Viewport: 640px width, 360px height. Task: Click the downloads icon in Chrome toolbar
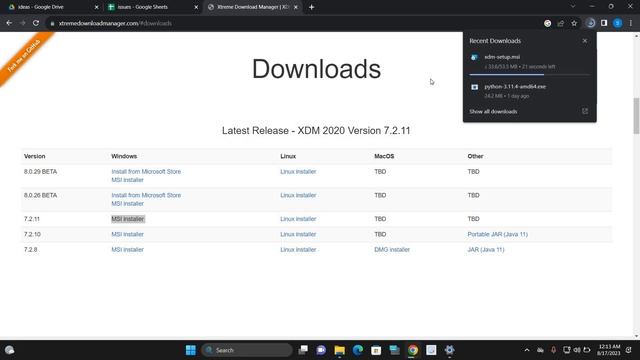click(591, 23)
